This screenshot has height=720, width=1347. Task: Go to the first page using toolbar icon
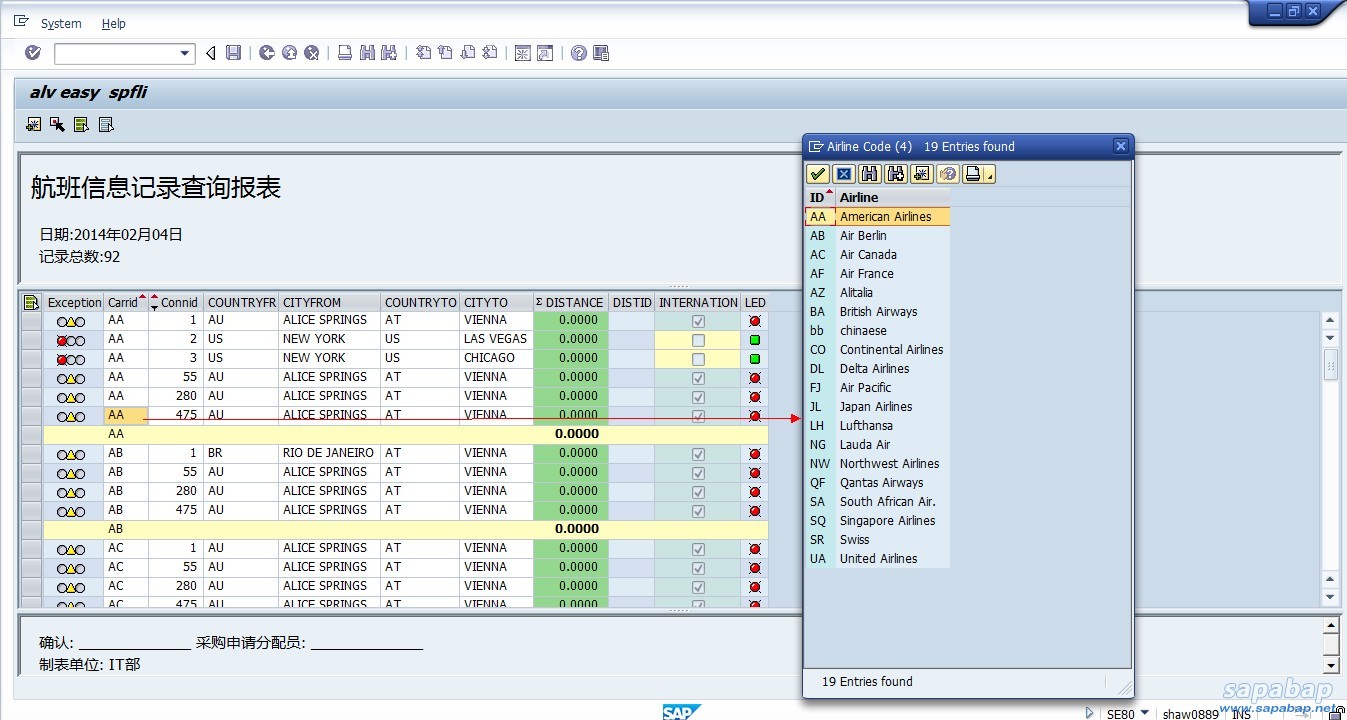(424, 53)
